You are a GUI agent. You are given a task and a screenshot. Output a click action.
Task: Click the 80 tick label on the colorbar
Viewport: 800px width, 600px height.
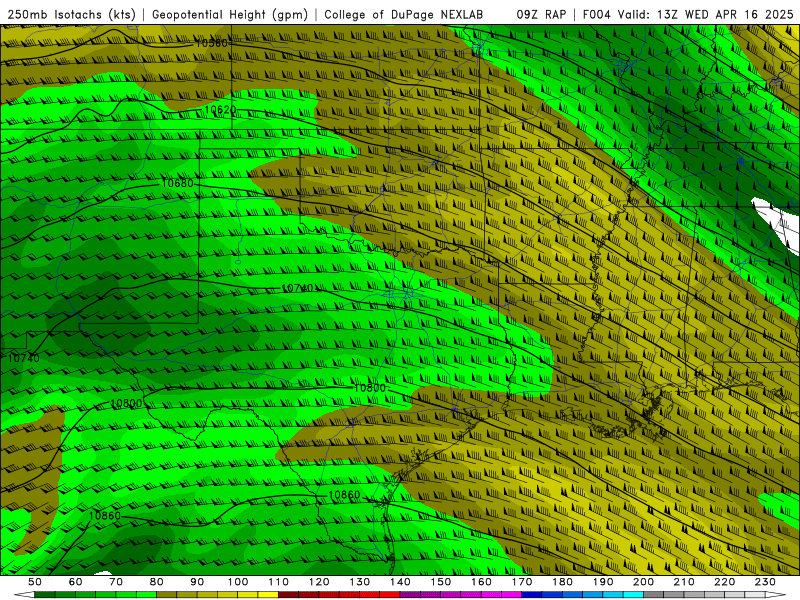pos(157,582)
